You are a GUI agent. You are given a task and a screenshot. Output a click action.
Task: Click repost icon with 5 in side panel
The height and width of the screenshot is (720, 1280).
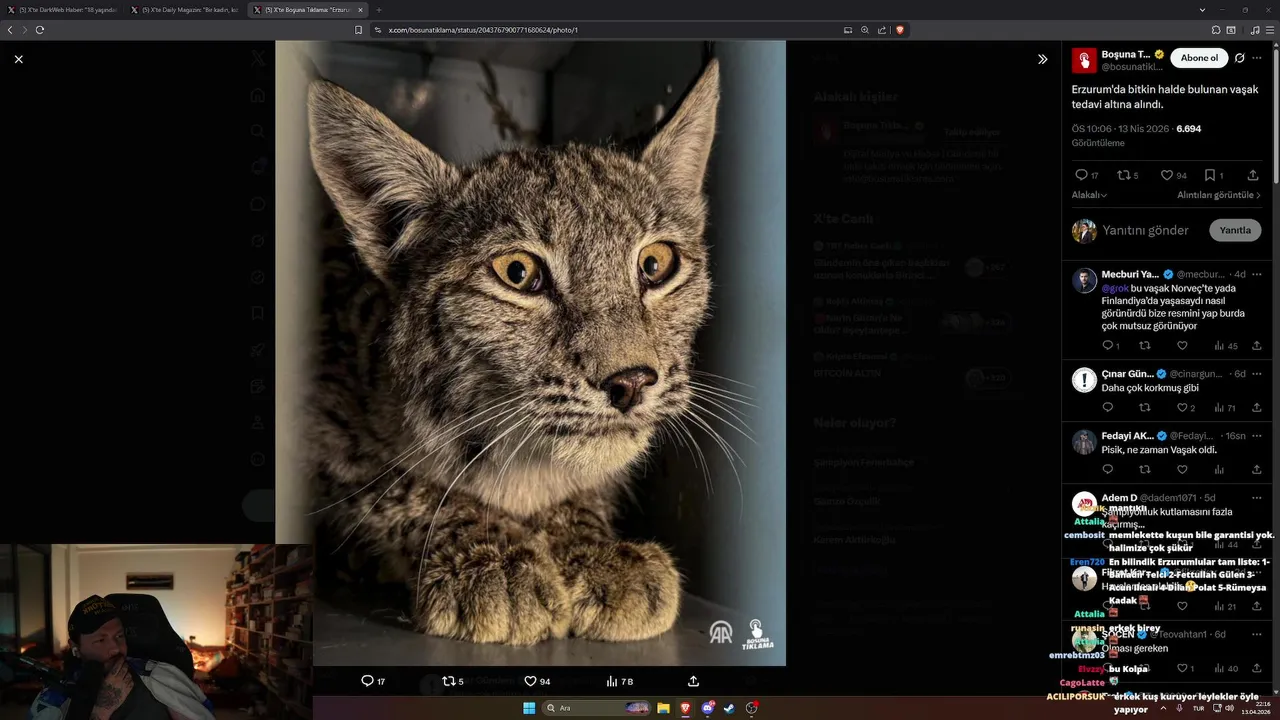[x=1123, y=175]
